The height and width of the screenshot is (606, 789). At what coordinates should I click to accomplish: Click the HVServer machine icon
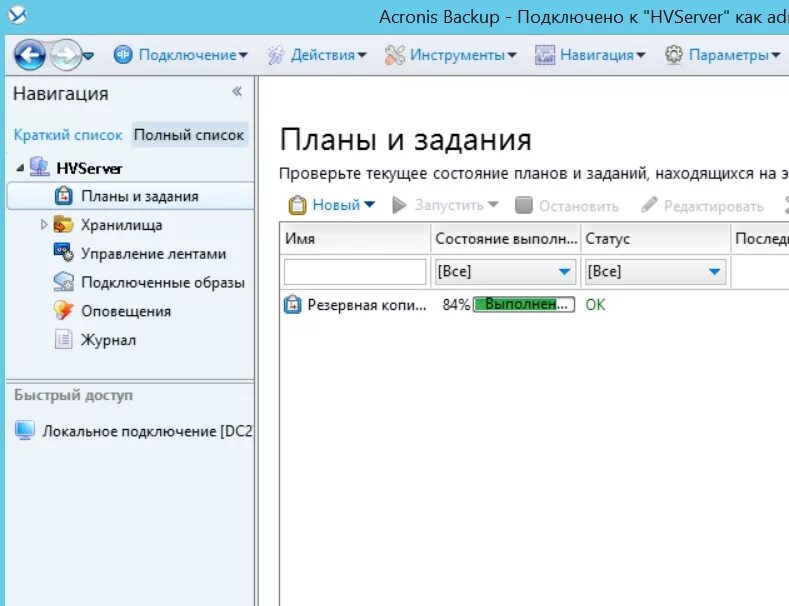click(x=39, y=167)
